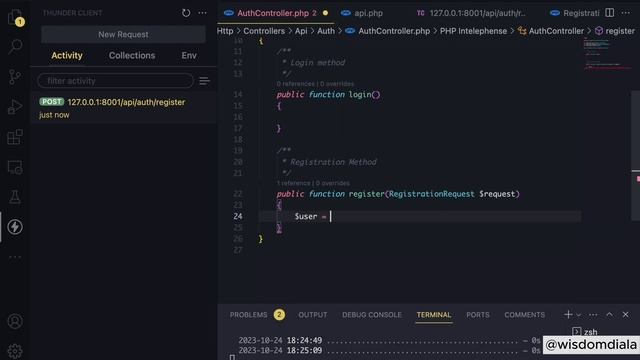The width and height of the screenshot is (640, 360).
Task: Close the bottom panel
Action: tap(625, 315)
